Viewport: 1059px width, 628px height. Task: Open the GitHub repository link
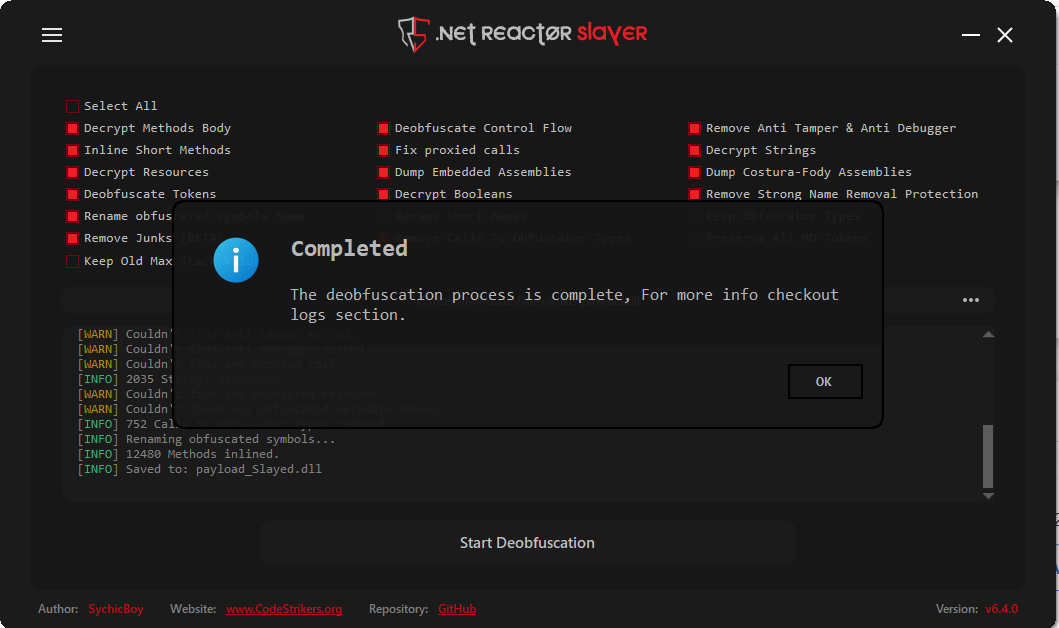click(x=457, y=609)
